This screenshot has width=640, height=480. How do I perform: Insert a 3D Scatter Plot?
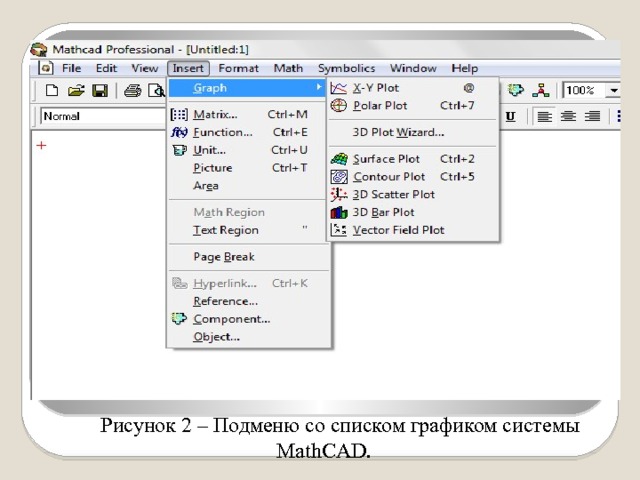click(x=413, y=194)
